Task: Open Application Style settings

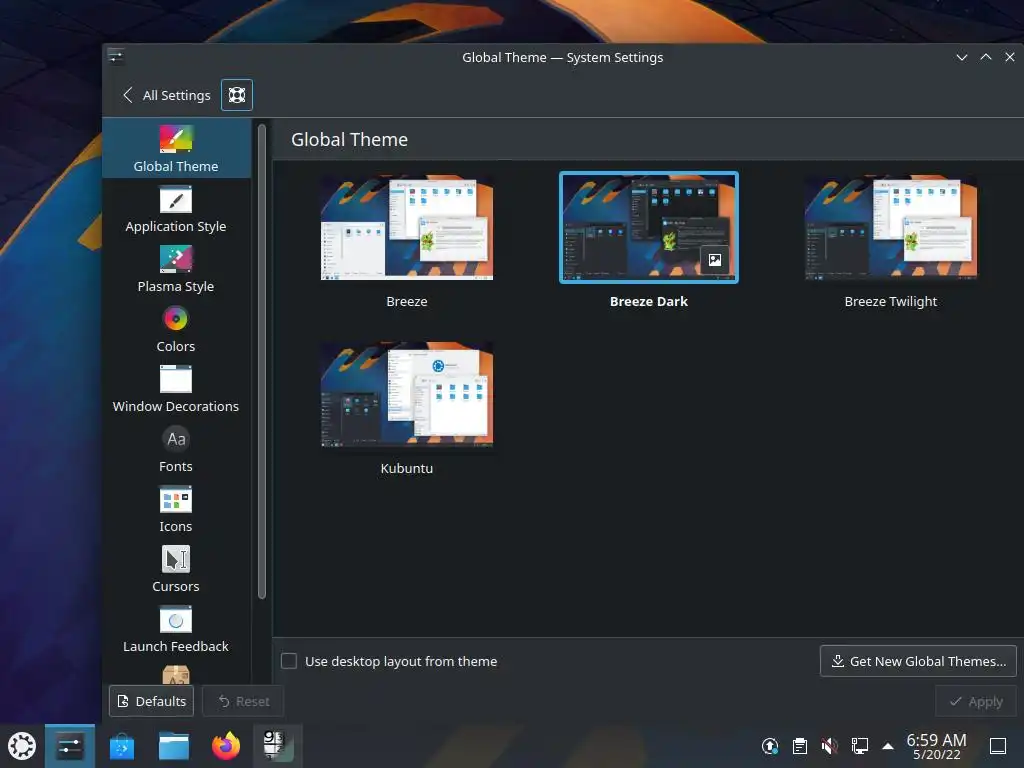Action: tap(176, 209)
